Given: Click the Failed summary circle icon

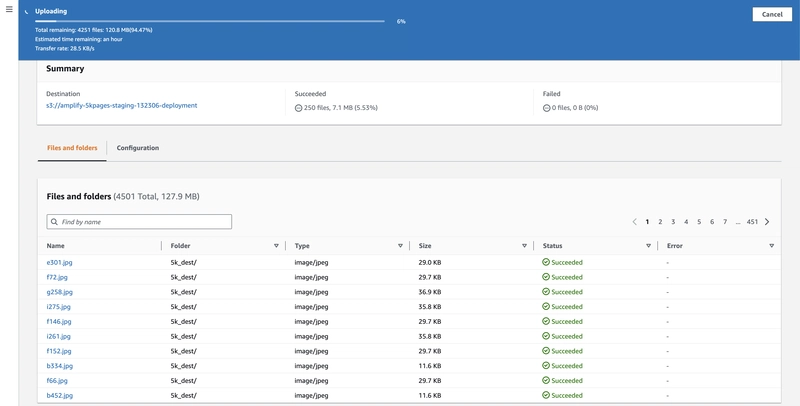Looking at the screenshot, I should [546, 108].
